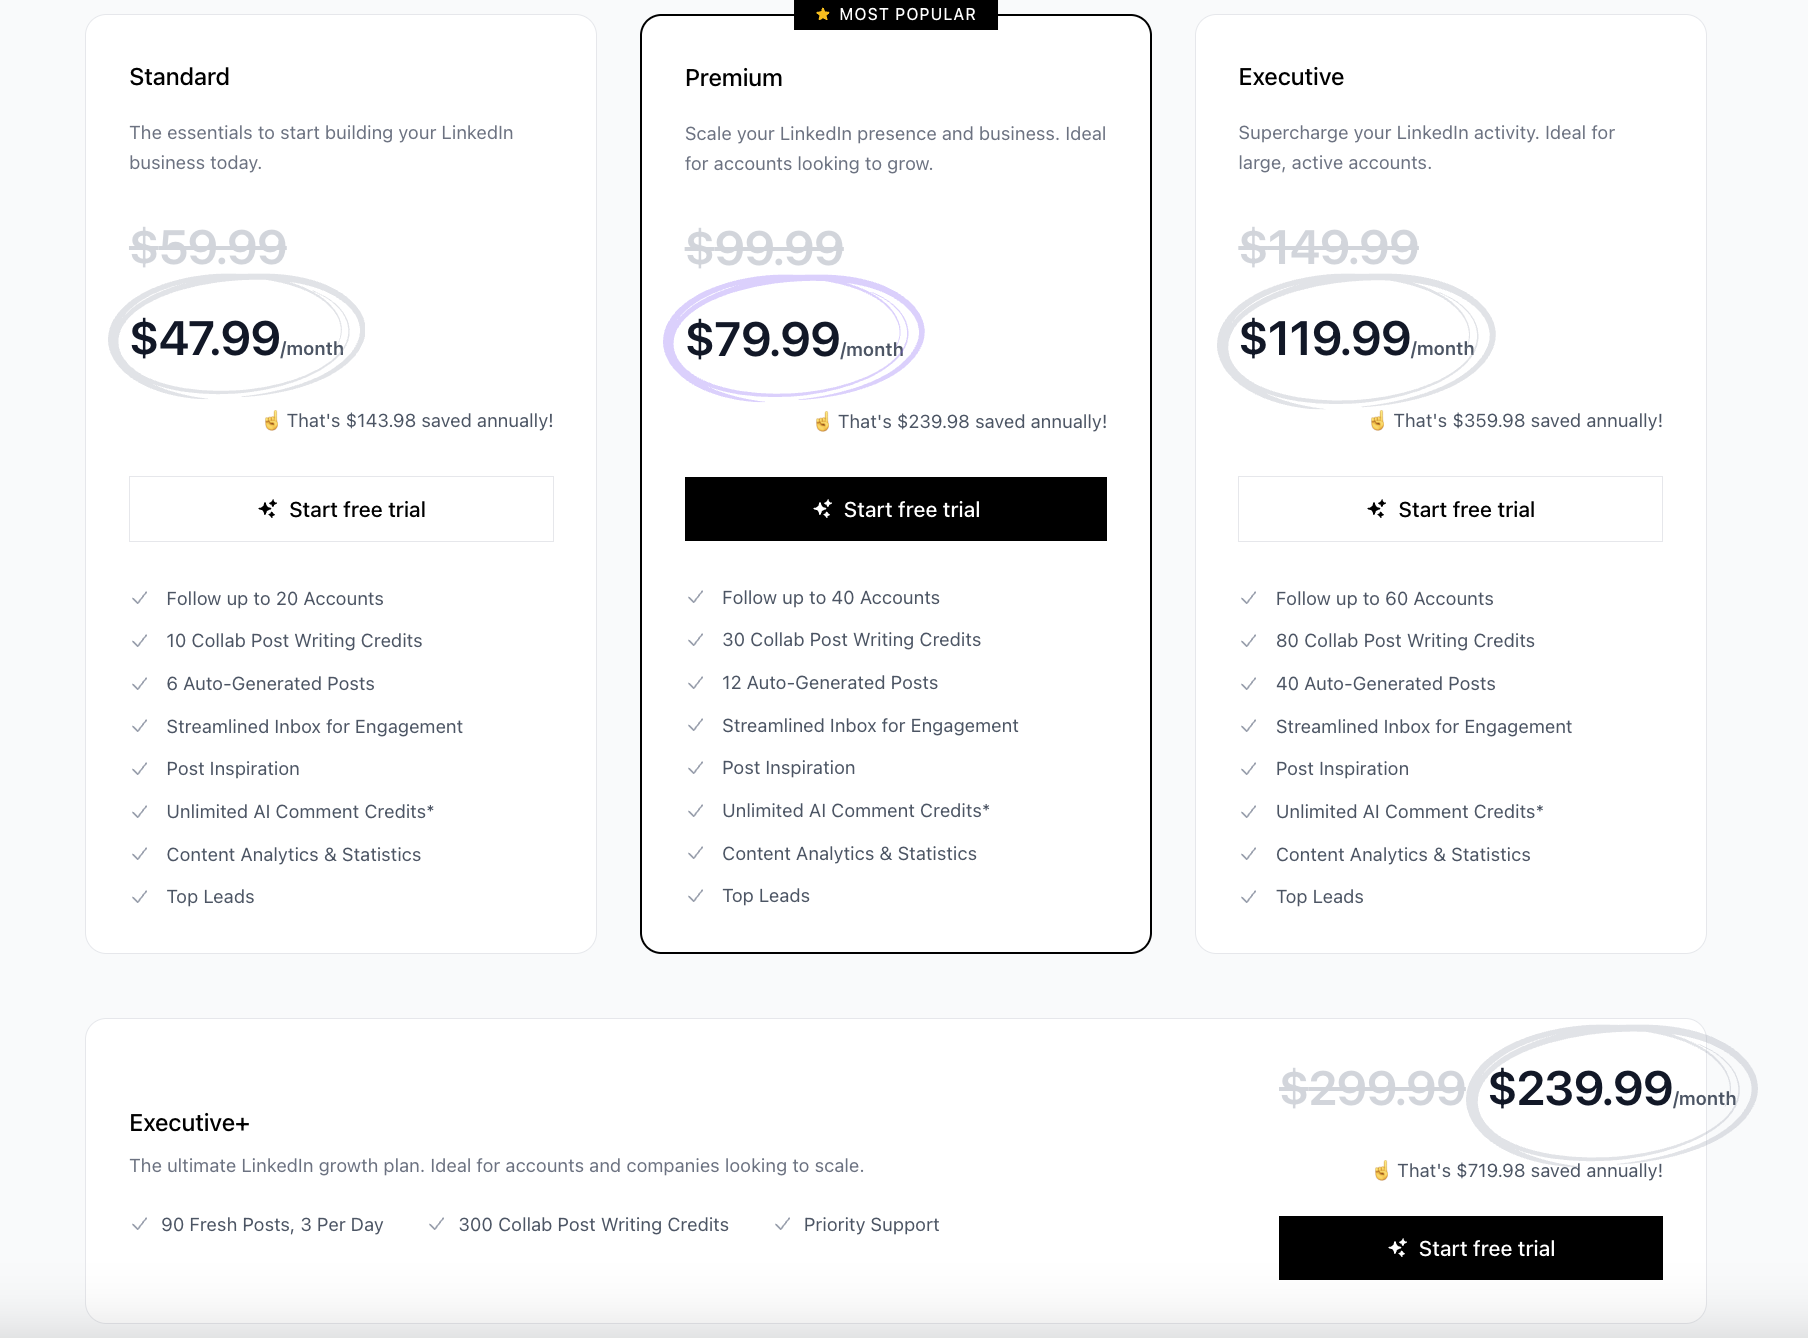
Task: Click the circled $239.99 monthly price
Action: tap(1580, 1088)
